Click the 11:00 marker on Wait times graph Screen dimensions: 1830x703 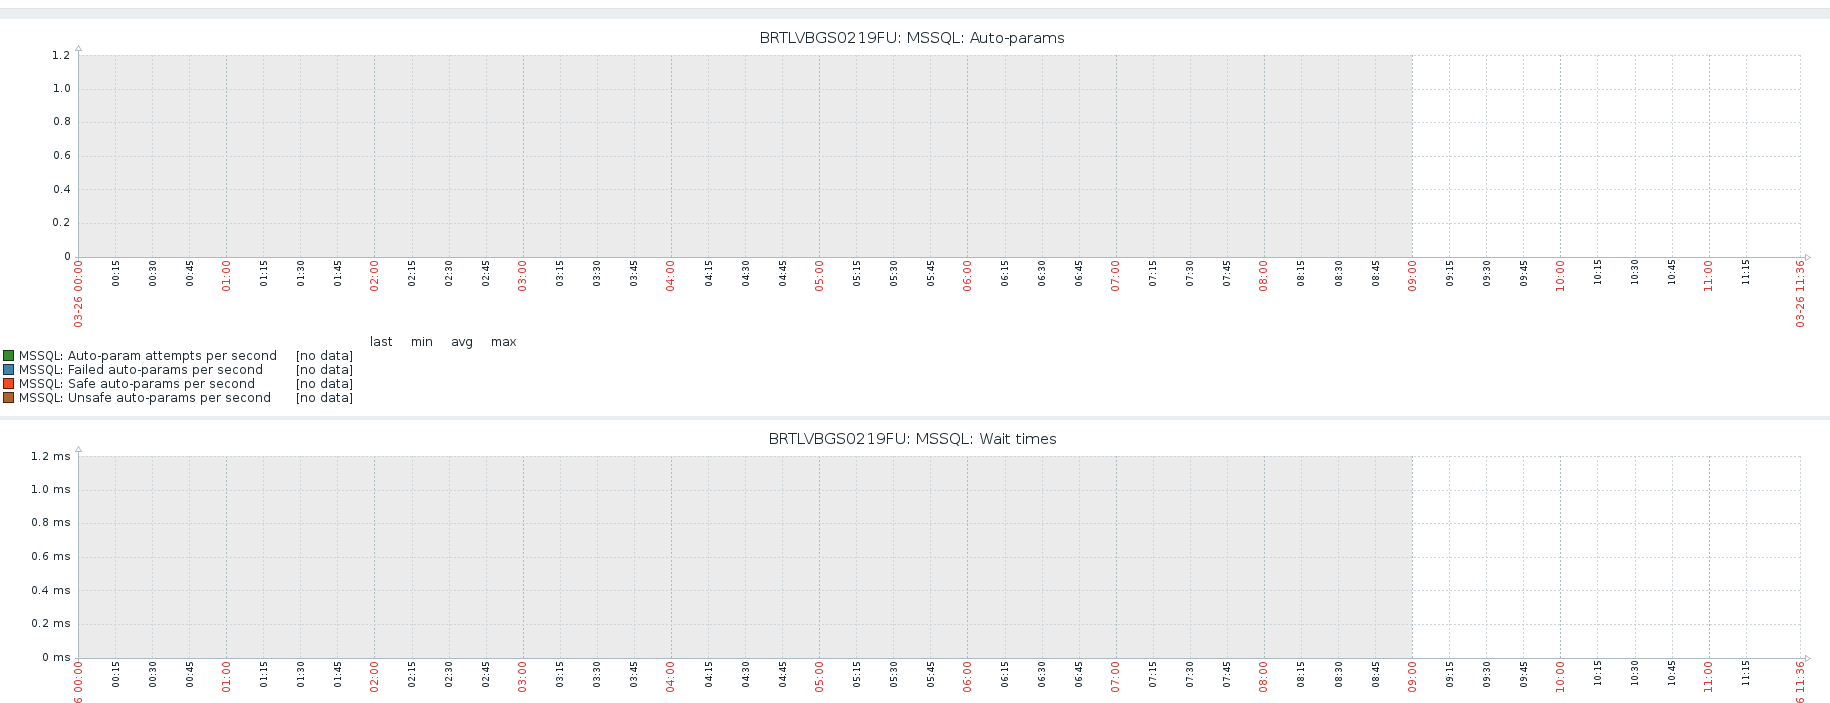(x=1708, y=677)
